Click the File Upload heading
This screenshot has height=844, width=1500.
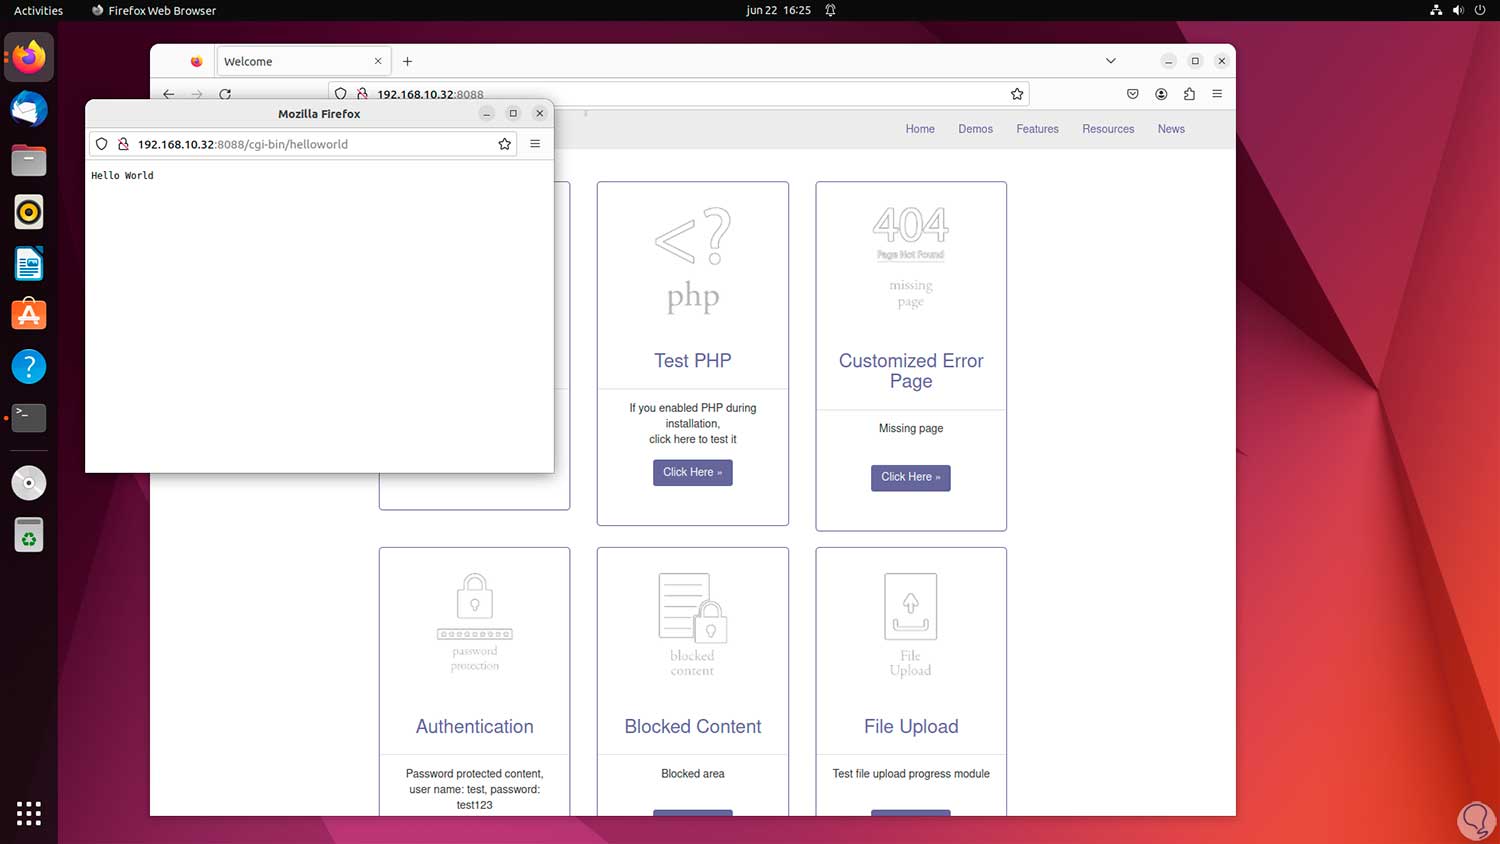coord(911,726)
